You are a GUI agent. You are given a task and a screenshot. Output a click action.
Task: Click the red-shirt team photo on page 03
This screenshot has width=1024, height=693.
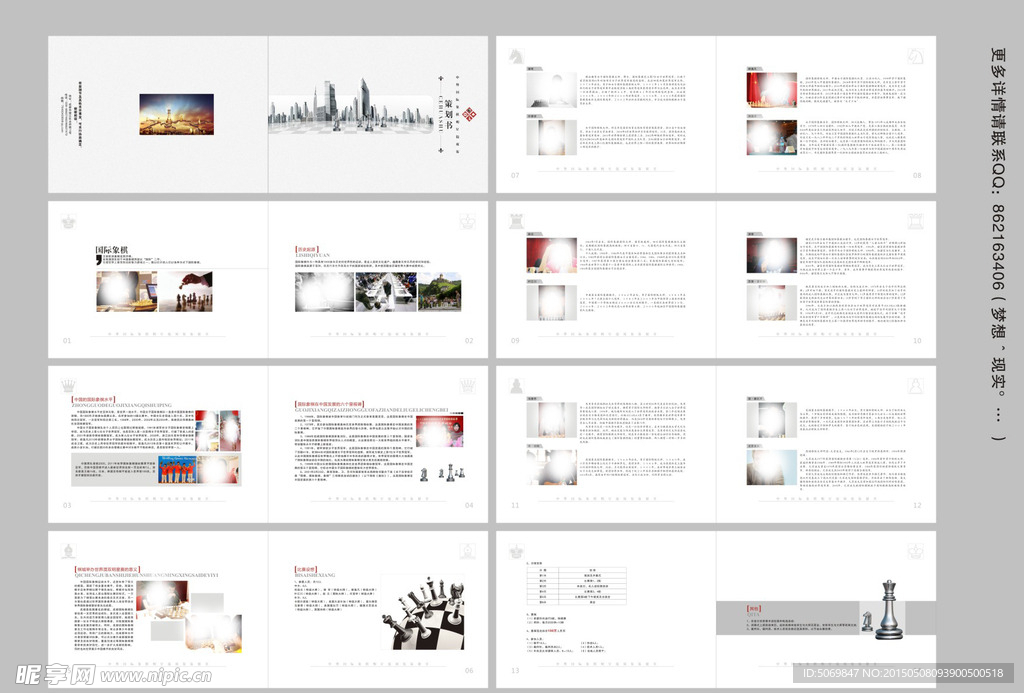[x=177, y=469]
